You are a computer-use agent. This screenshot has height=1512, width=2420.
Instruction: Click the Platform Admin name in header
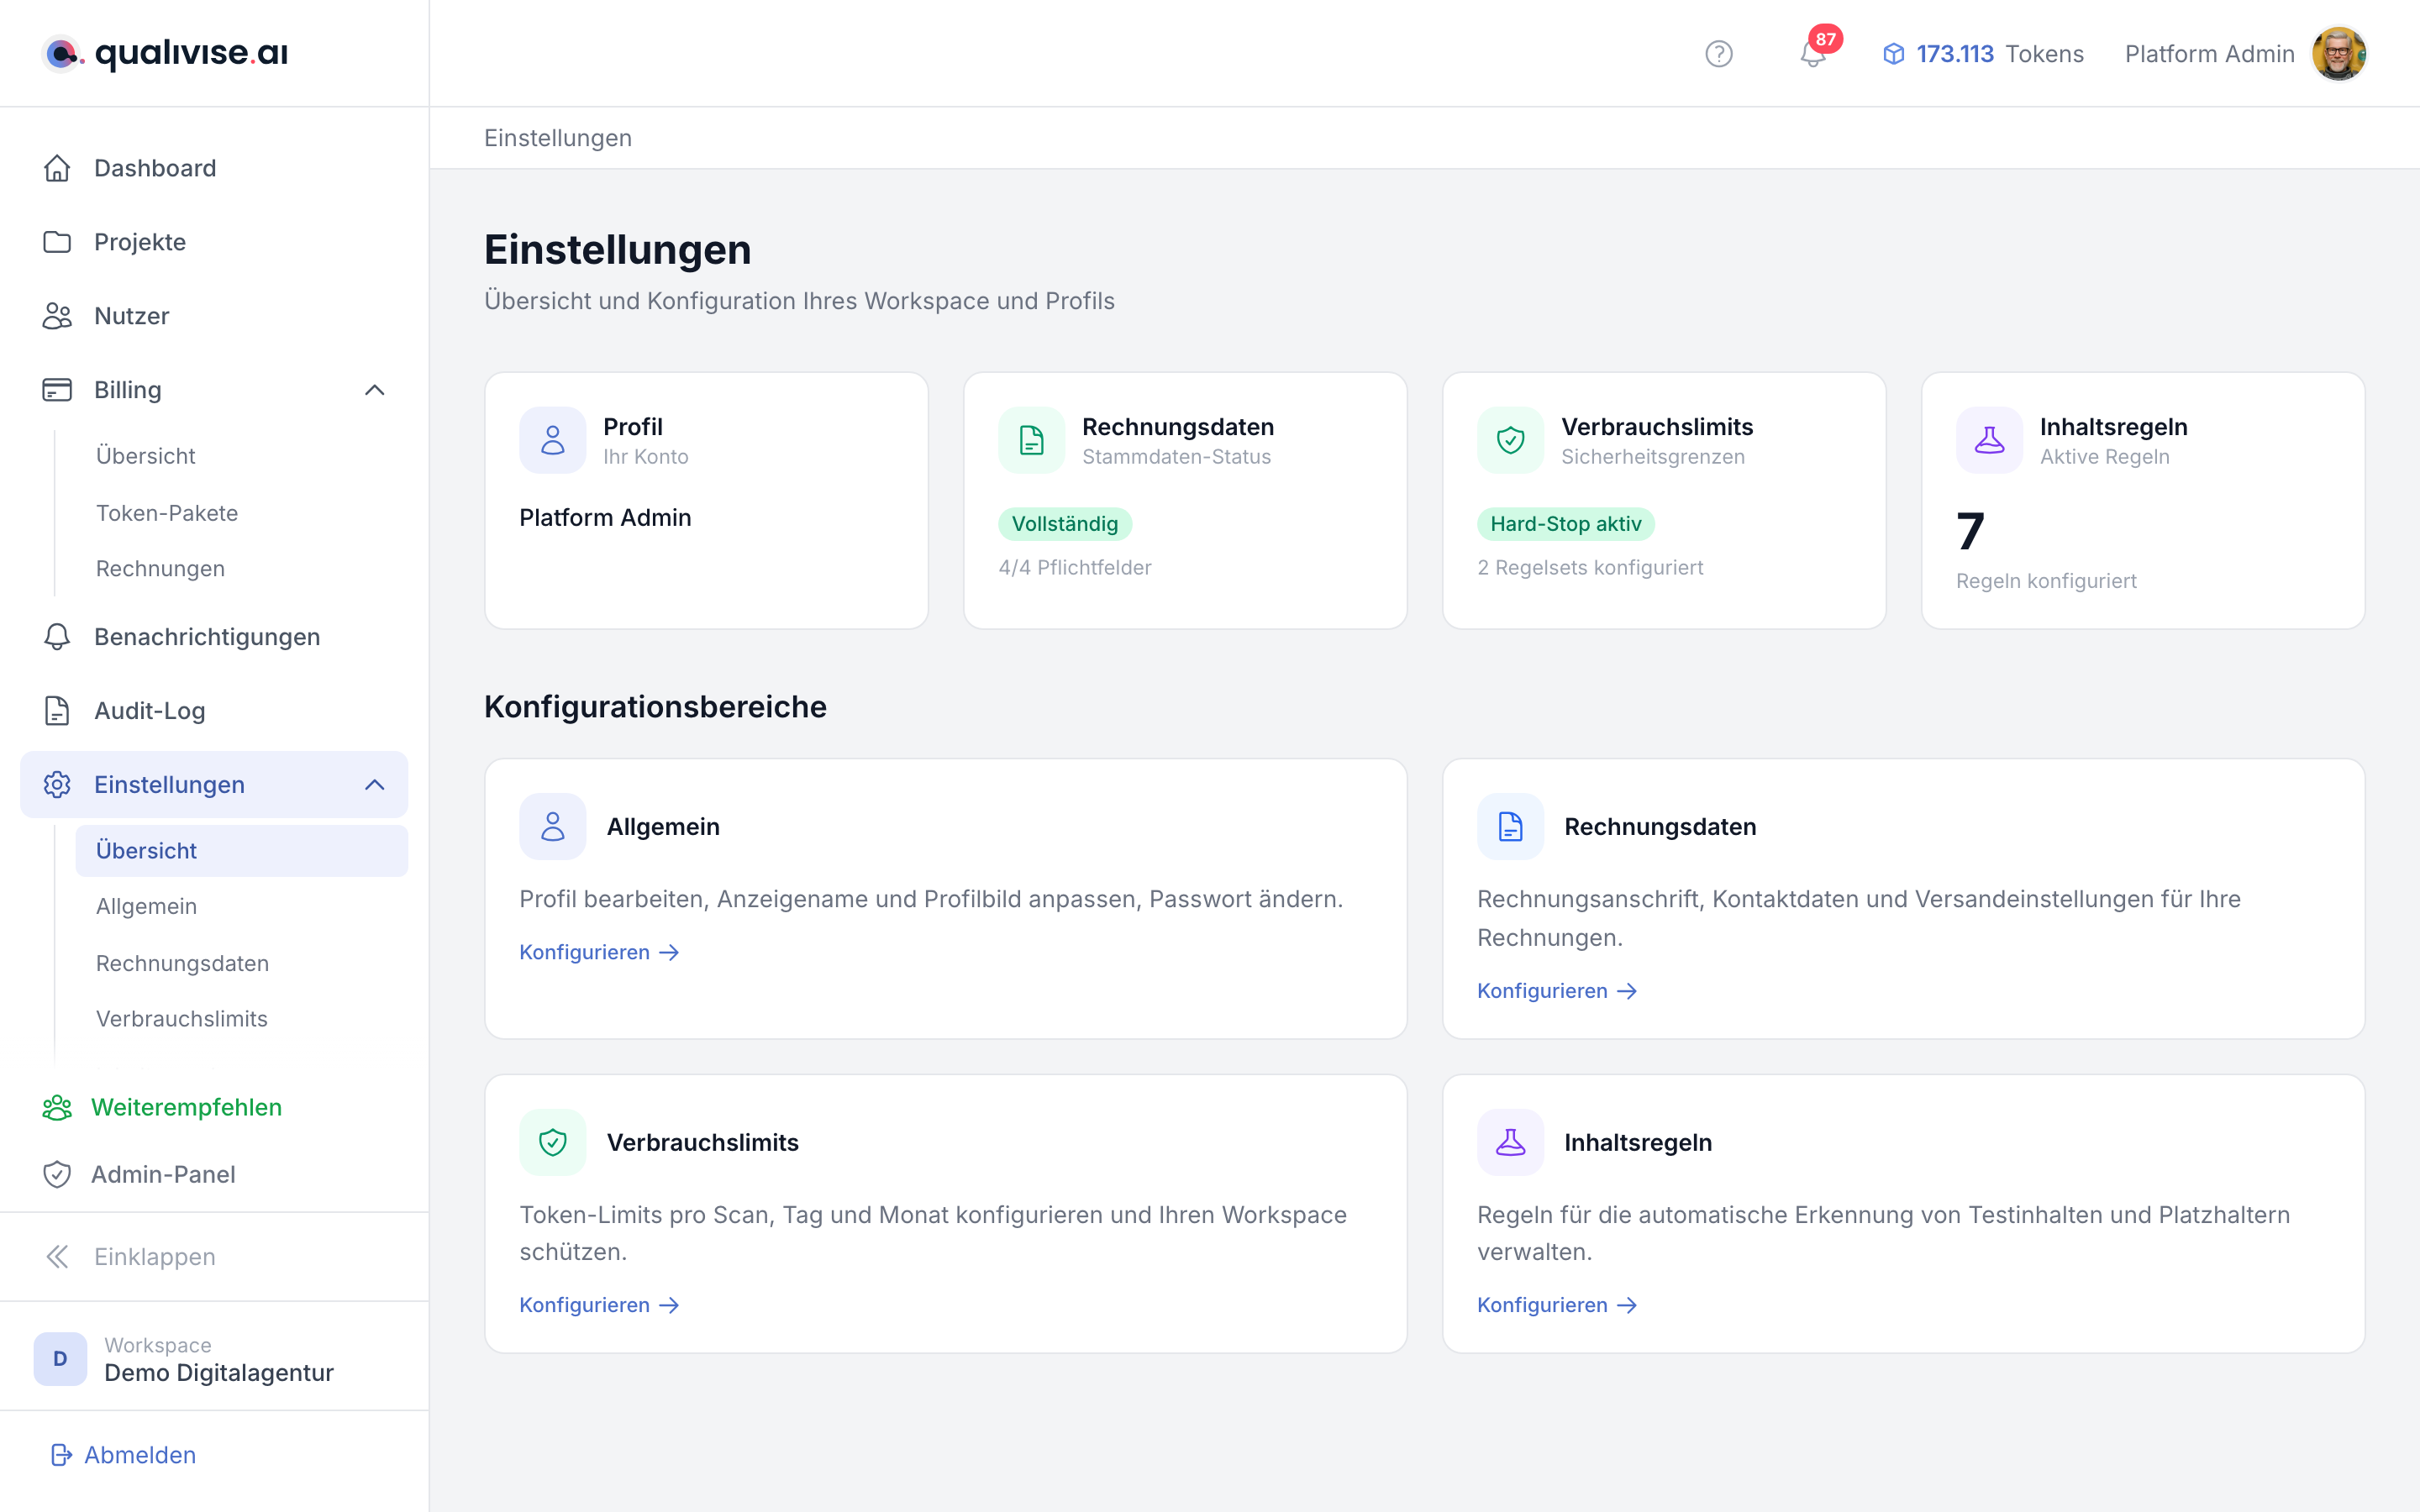(2209, 54)
